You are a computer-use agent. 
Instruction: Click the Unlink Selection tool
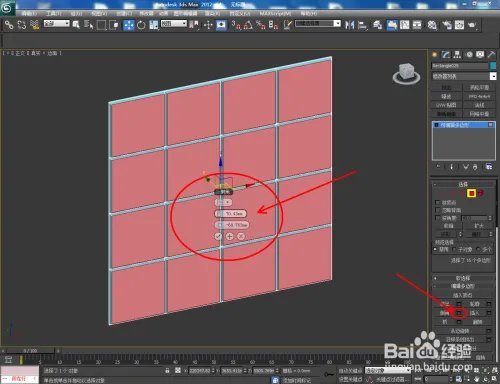click(x=22, y=25)
